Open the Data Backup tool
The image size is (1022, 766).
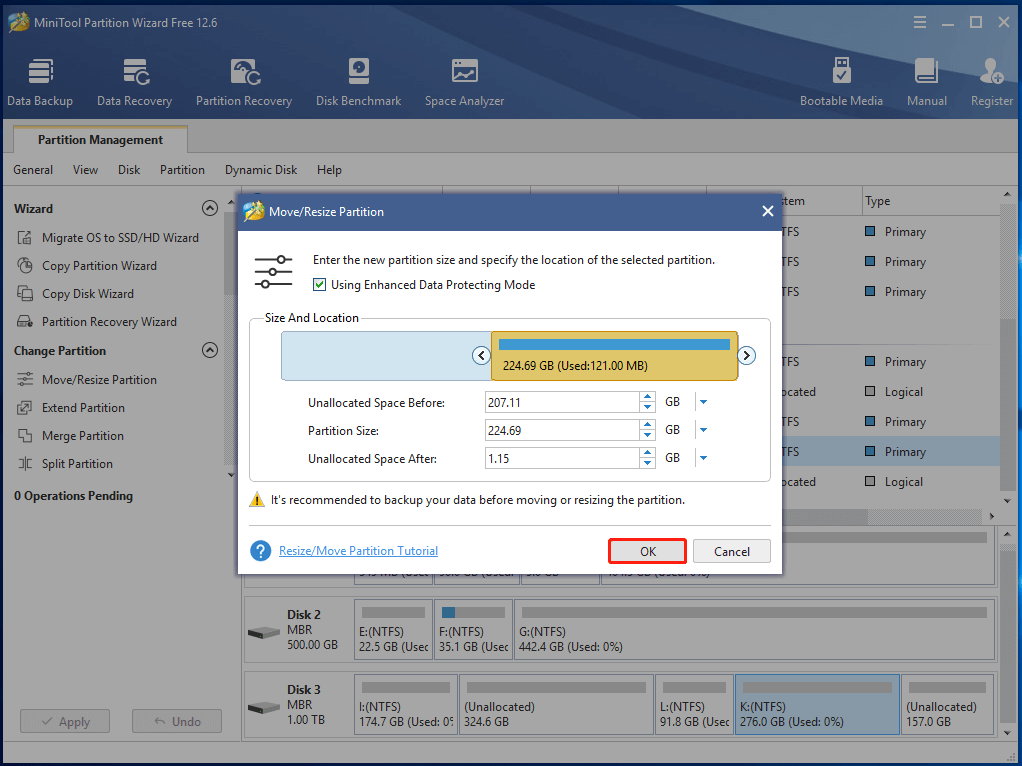[x=40, y=82]
